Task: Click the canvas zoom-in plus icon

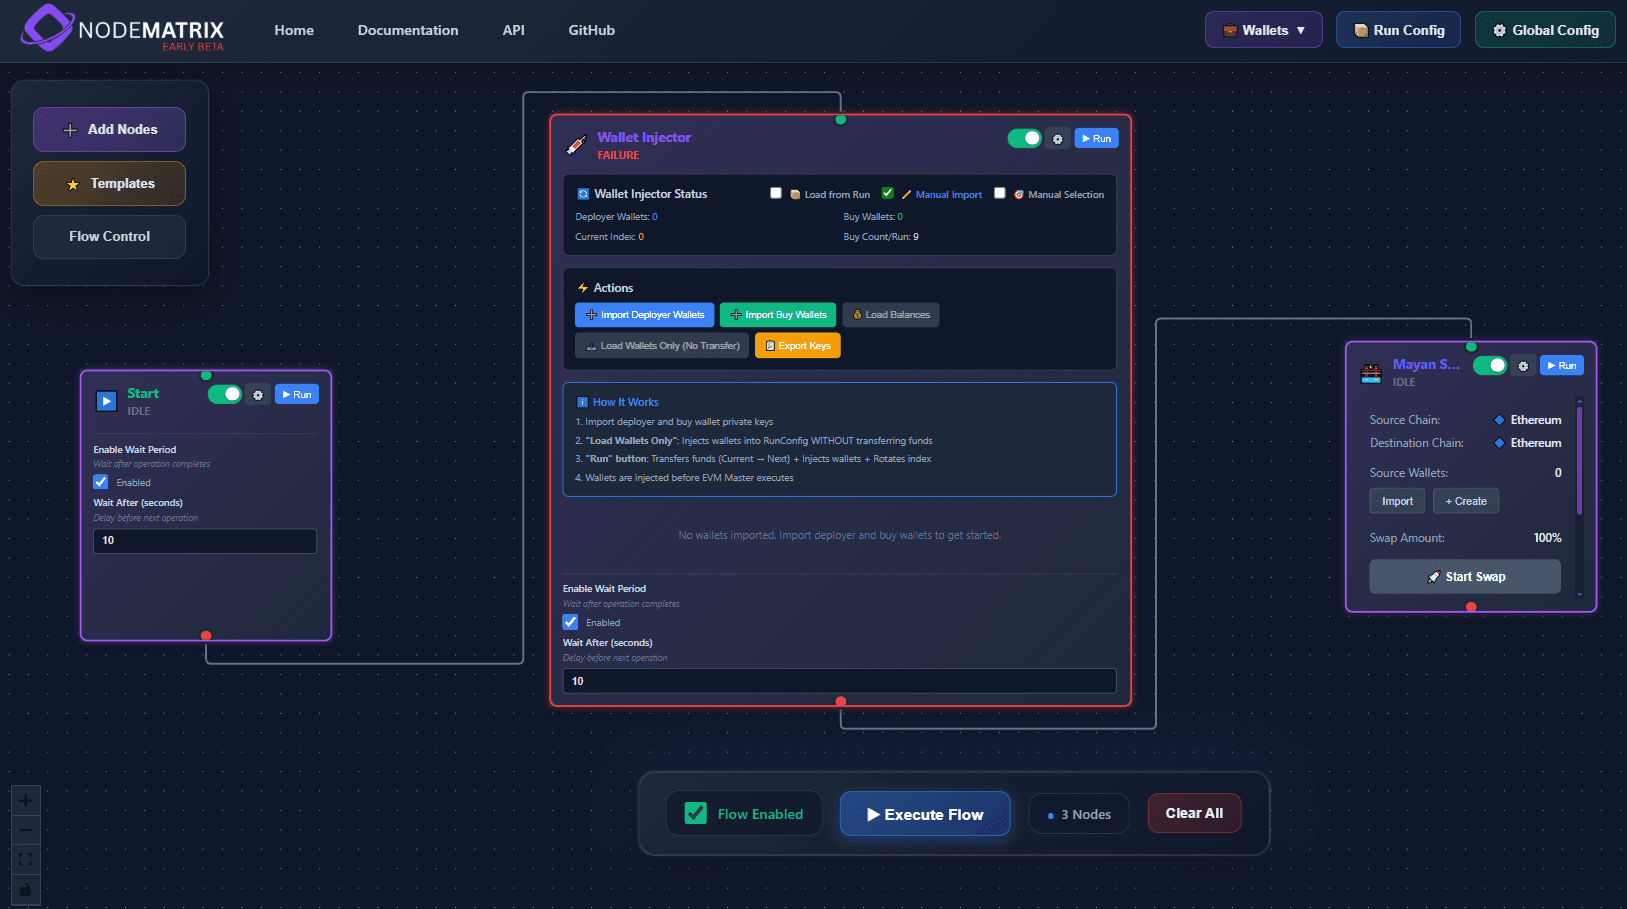Action: pyautogui.click(x=25, y=800)
